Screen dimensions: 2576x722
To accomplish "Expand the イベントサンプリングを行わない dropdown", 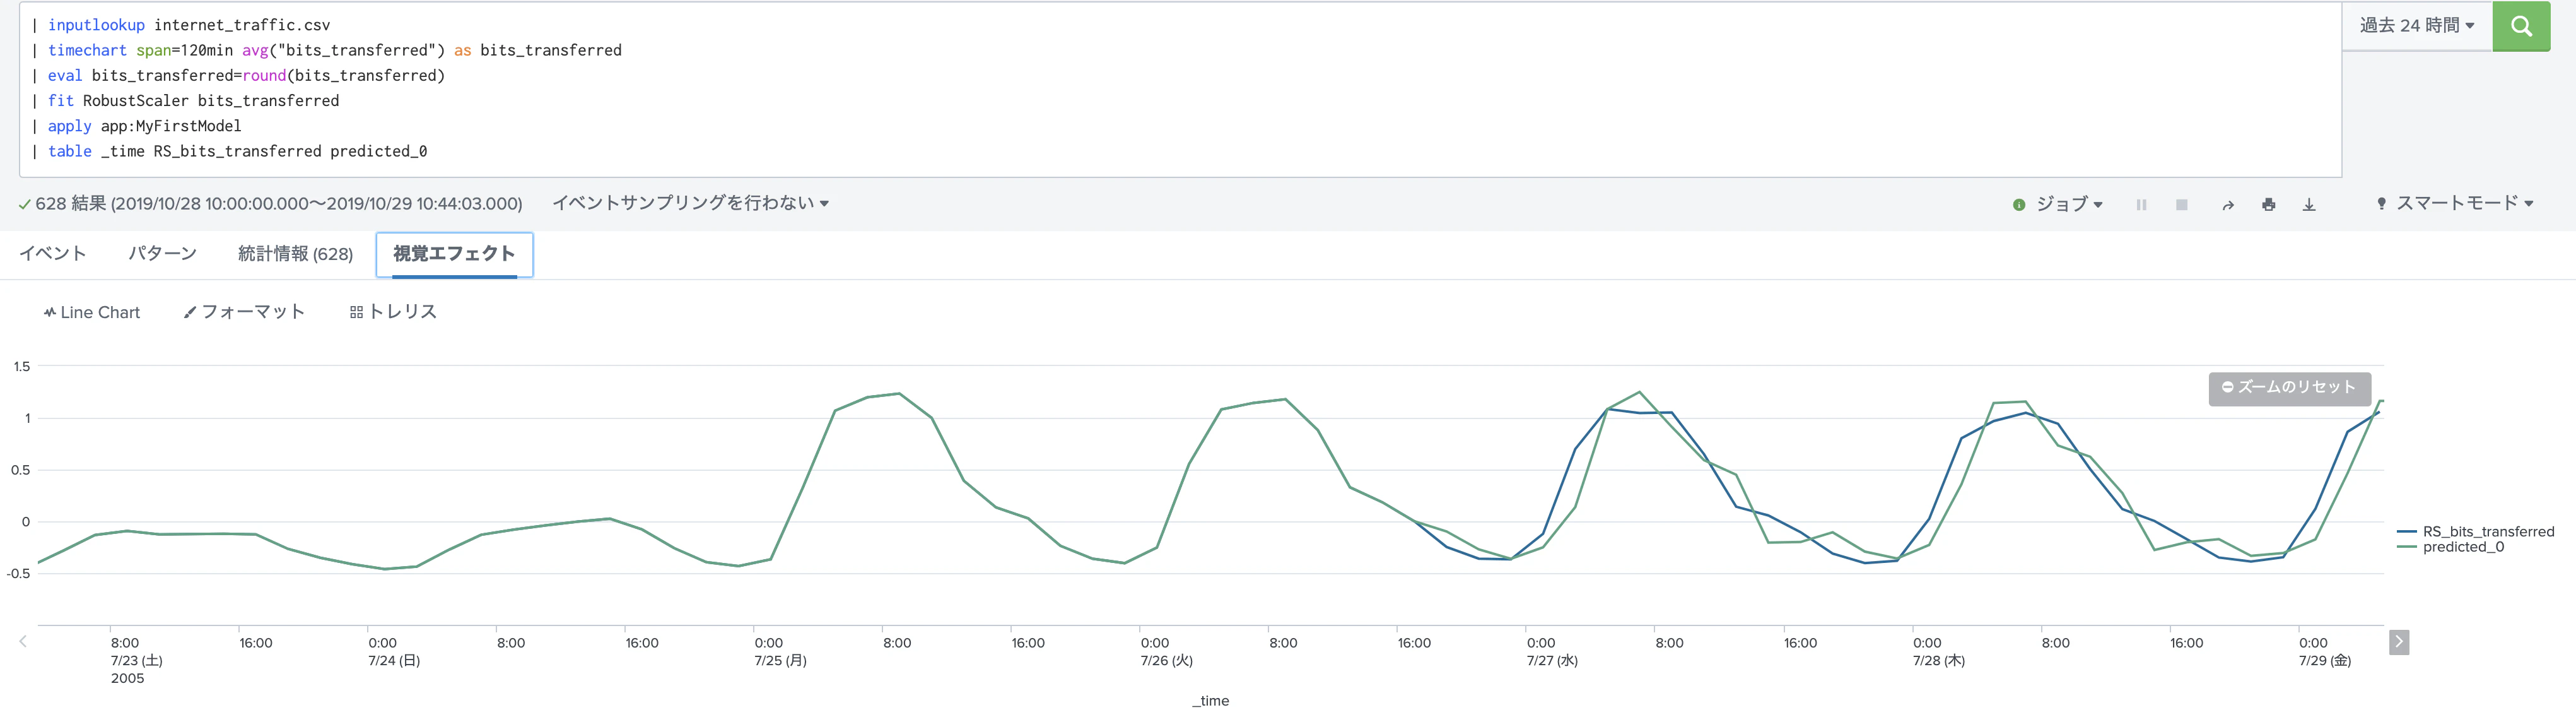I will click(x=690, y=203).
